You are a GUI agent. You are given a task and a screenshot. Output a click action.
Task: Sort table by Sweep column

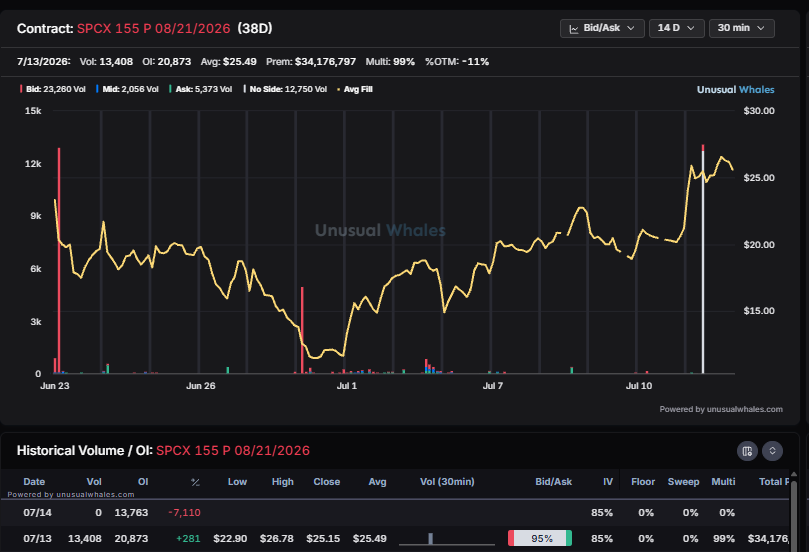click(684, 482)
